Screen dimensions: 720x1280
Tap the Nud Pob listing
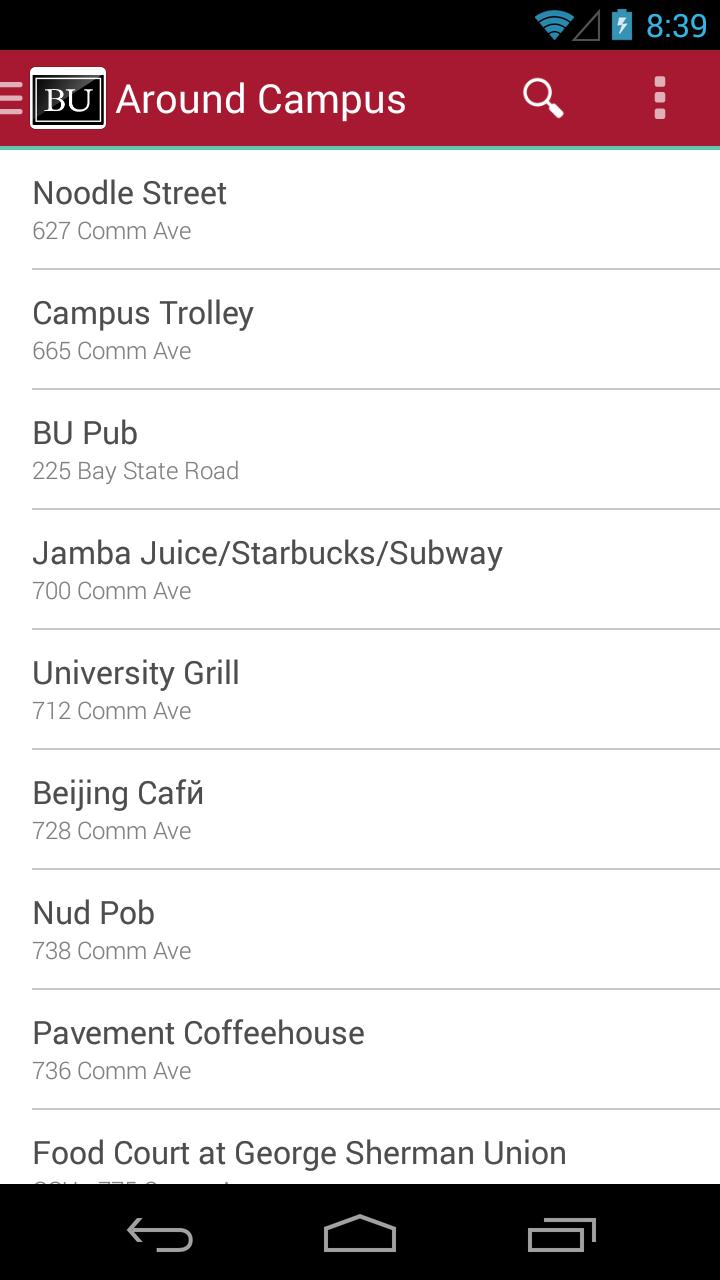point(360,930)
